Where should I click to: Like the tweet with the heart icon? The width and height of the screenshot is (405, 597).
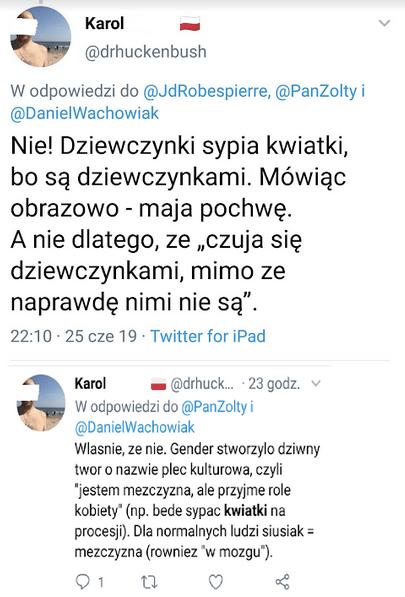(x=216, y=582)
